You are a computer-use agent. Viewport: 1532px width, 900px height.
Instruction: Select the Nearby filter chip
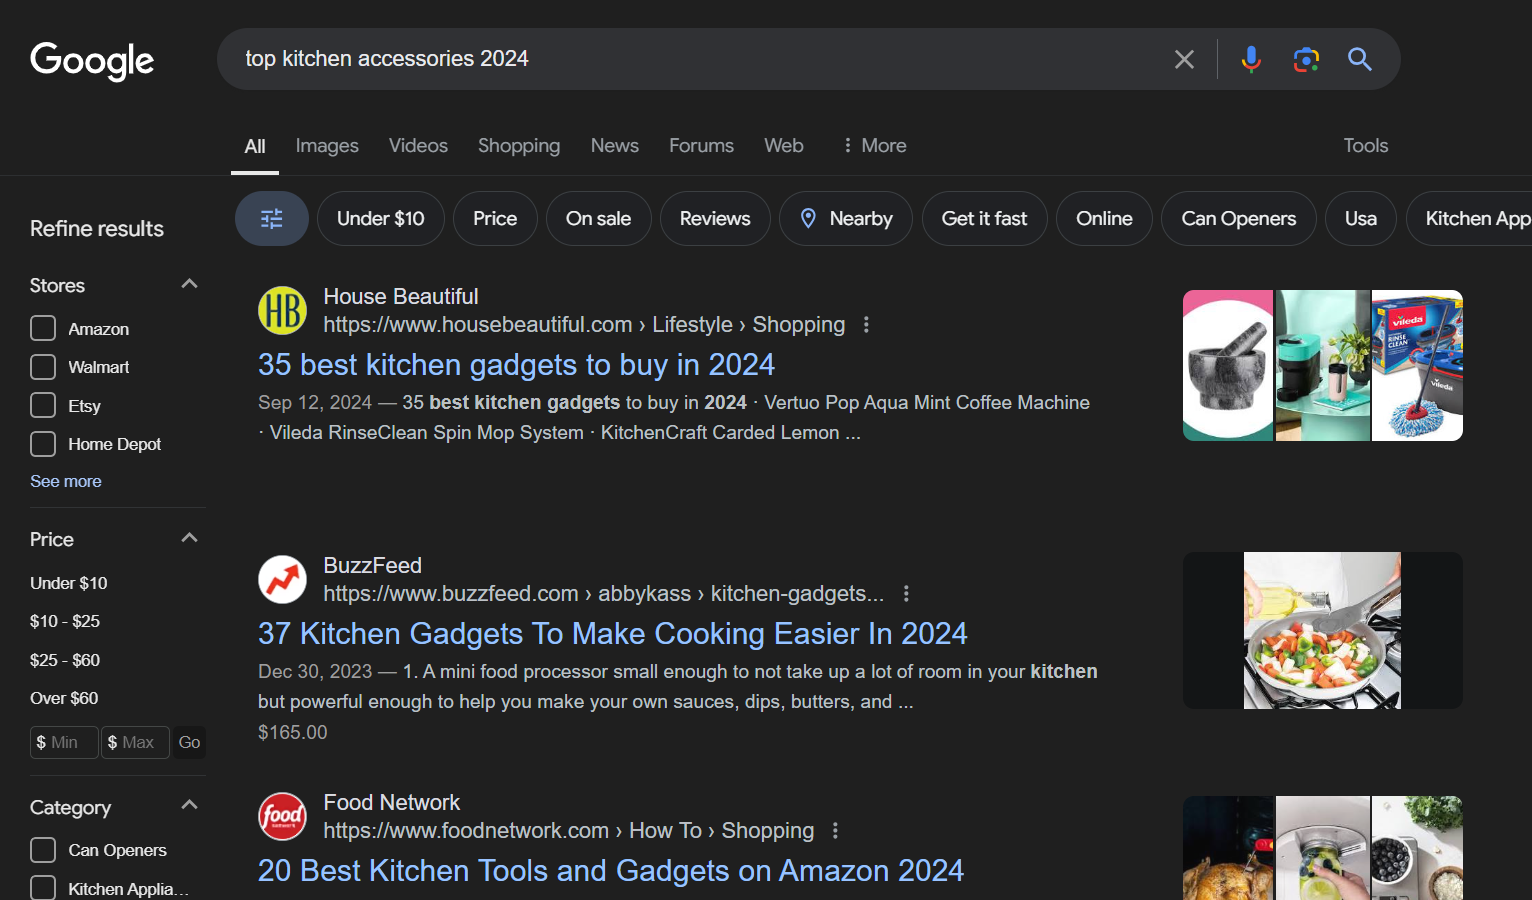pos(846,219)
